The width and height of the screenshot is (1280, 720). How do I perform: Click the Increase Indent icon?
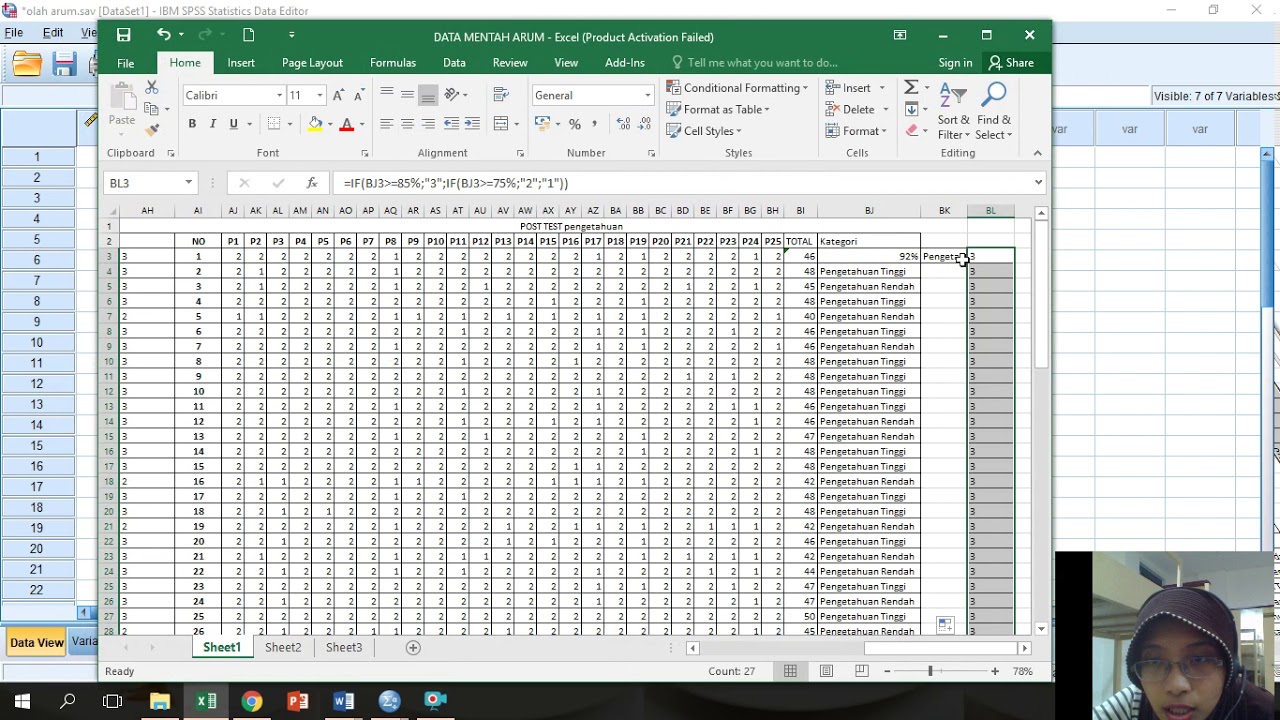point(472,124)
